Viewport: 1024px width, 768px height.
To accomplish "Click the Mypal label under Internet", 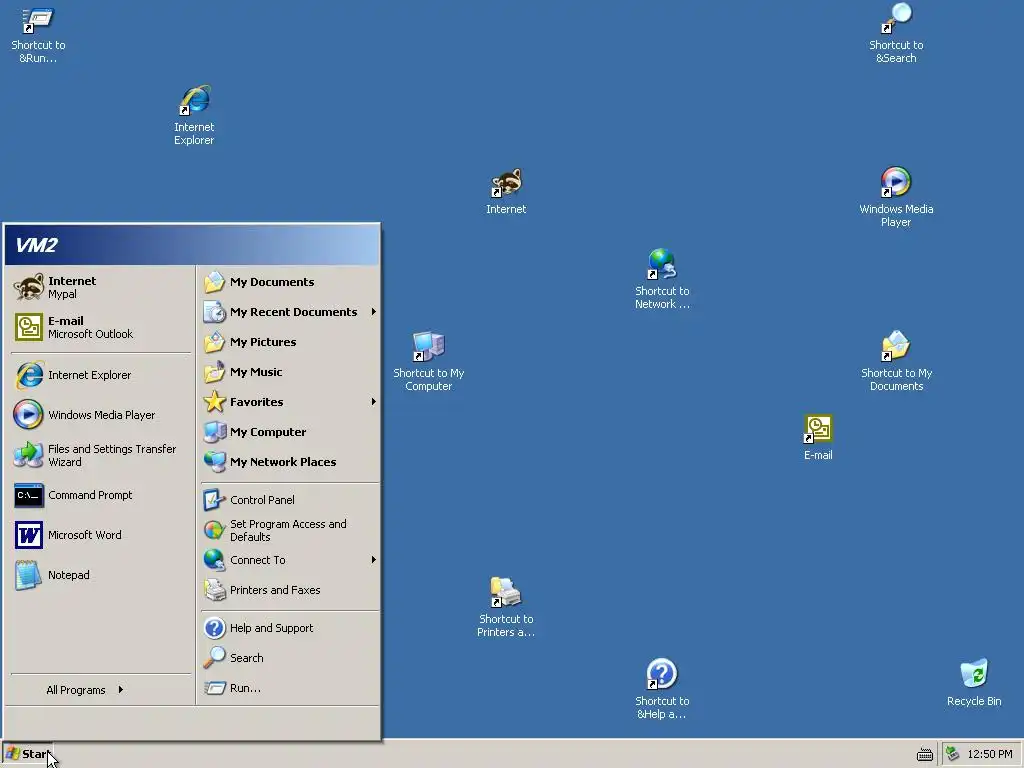I will coord(62,295).
